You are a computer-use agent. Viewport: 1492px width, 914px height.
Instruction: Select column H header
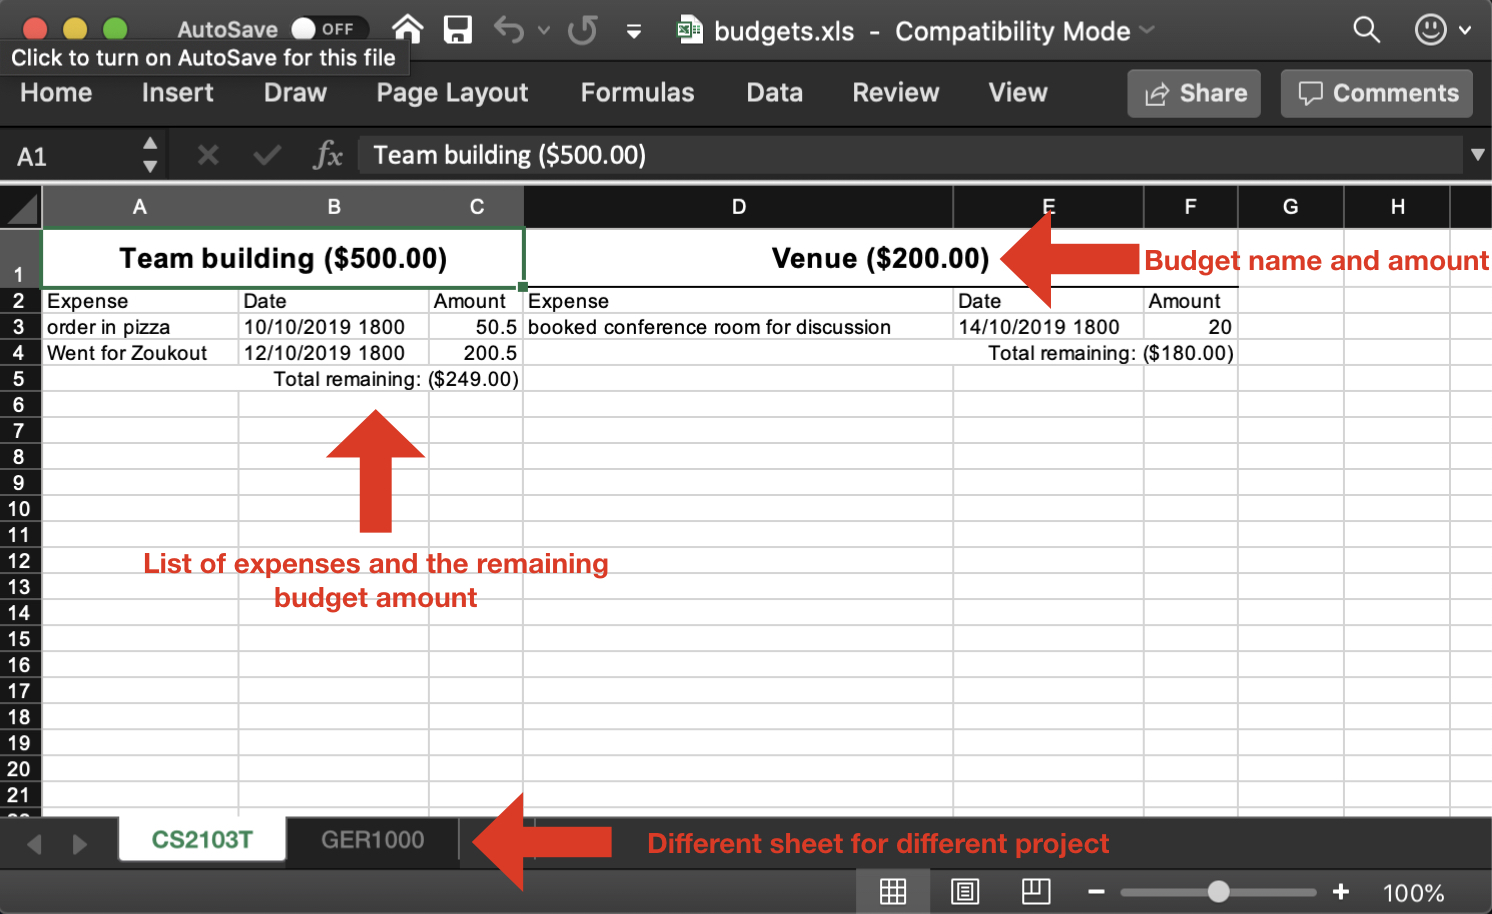1397,207
